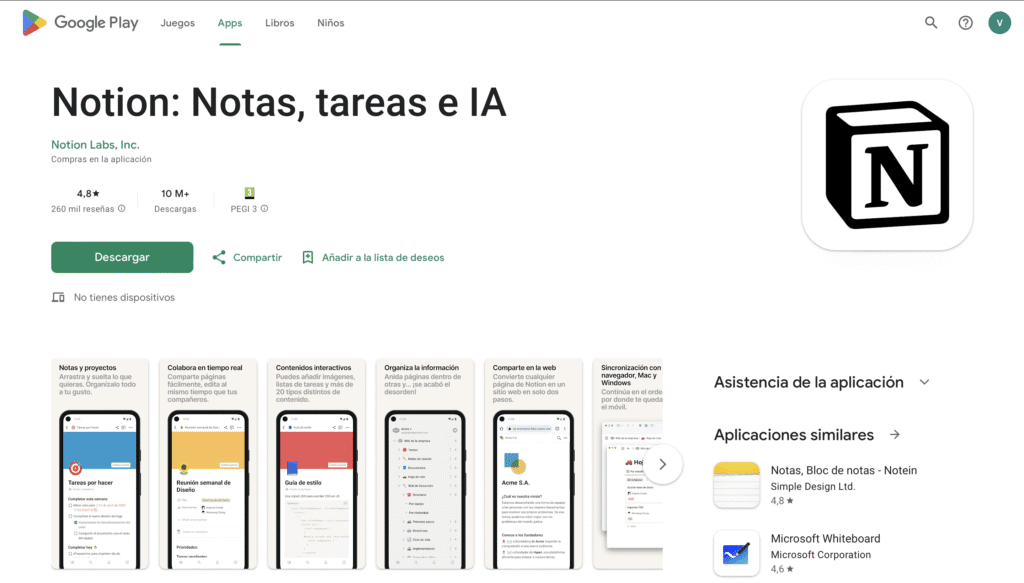Switch to the Apps tab

(230, 23)
